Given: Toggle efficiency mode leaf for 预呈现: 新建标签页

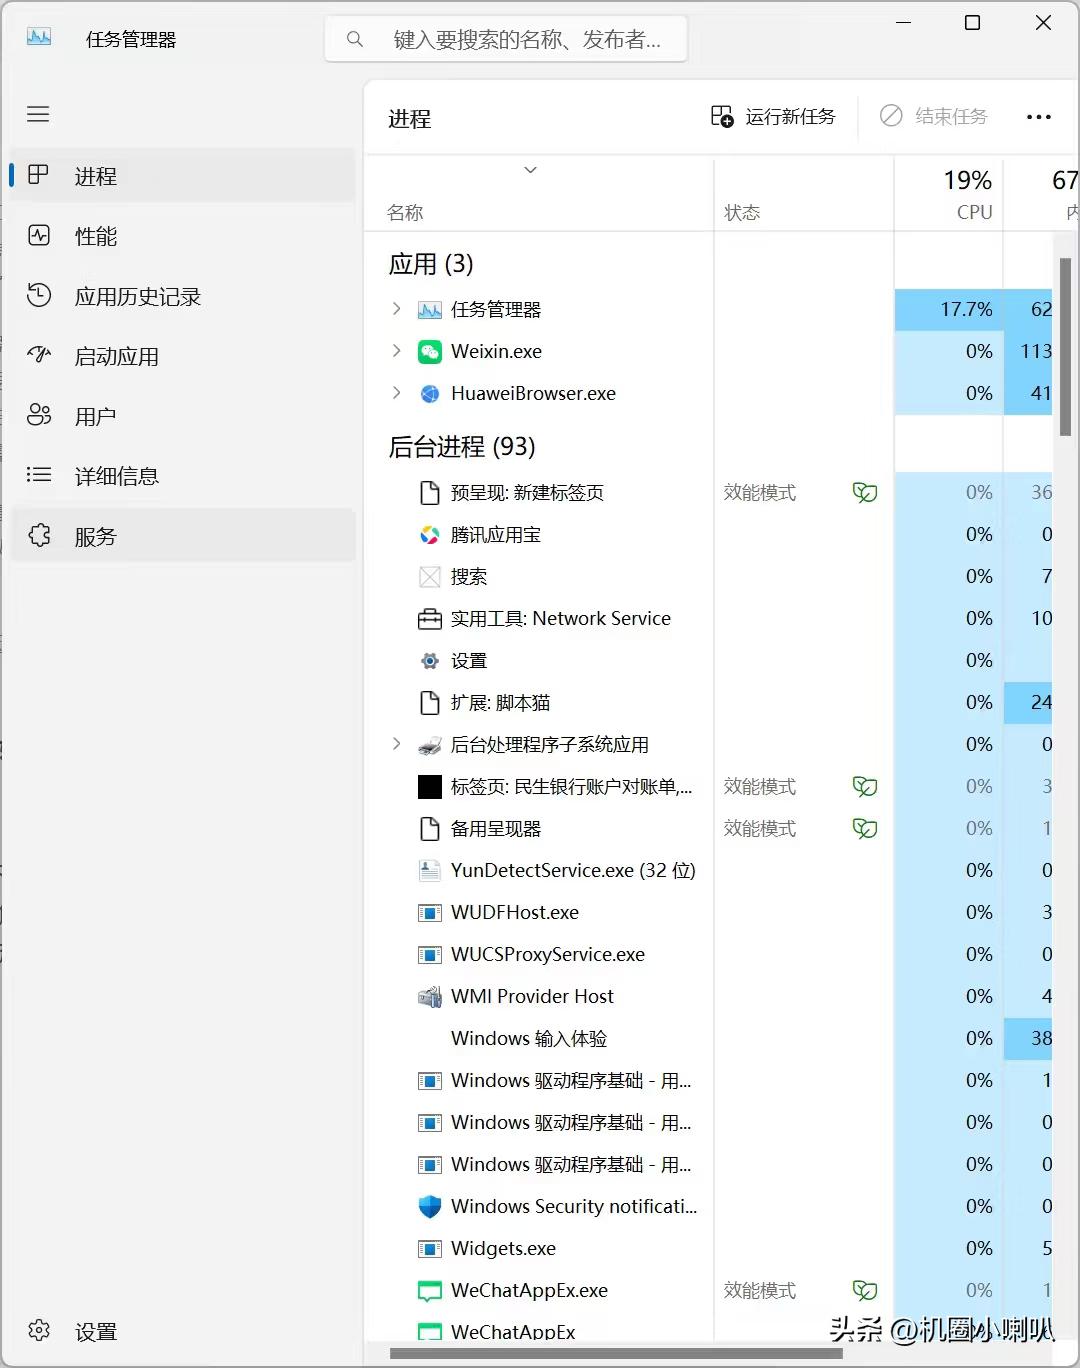Looking at the screenshot, I should click(x=864, y=492).
